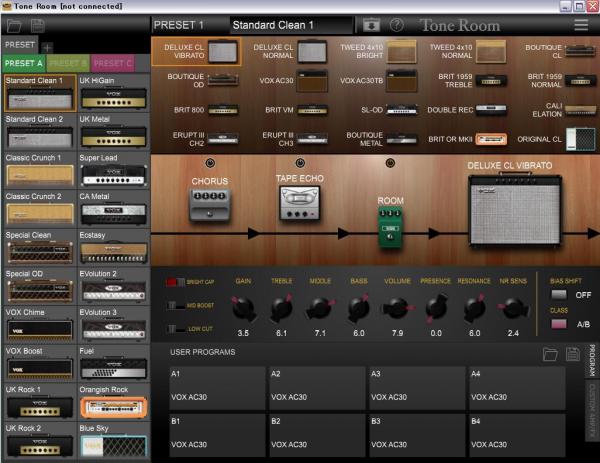Viewport: 600px width, 463px height.
Task: Load the UK HiGain preset
Action: click(x=113, y=93)
